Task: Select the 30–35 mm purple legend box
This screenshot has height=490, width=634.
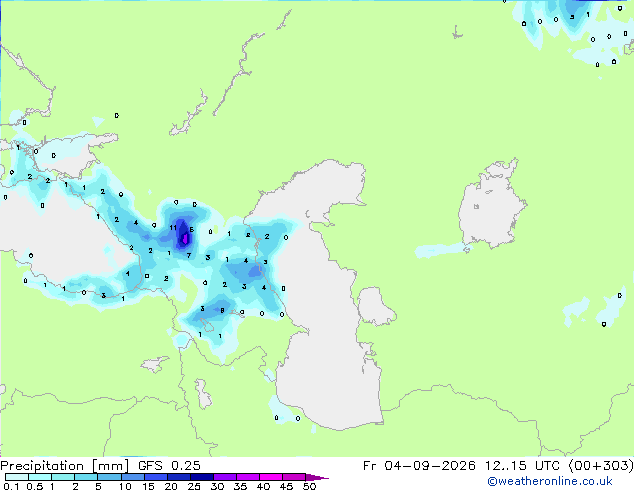Action: tap(224, 477)
